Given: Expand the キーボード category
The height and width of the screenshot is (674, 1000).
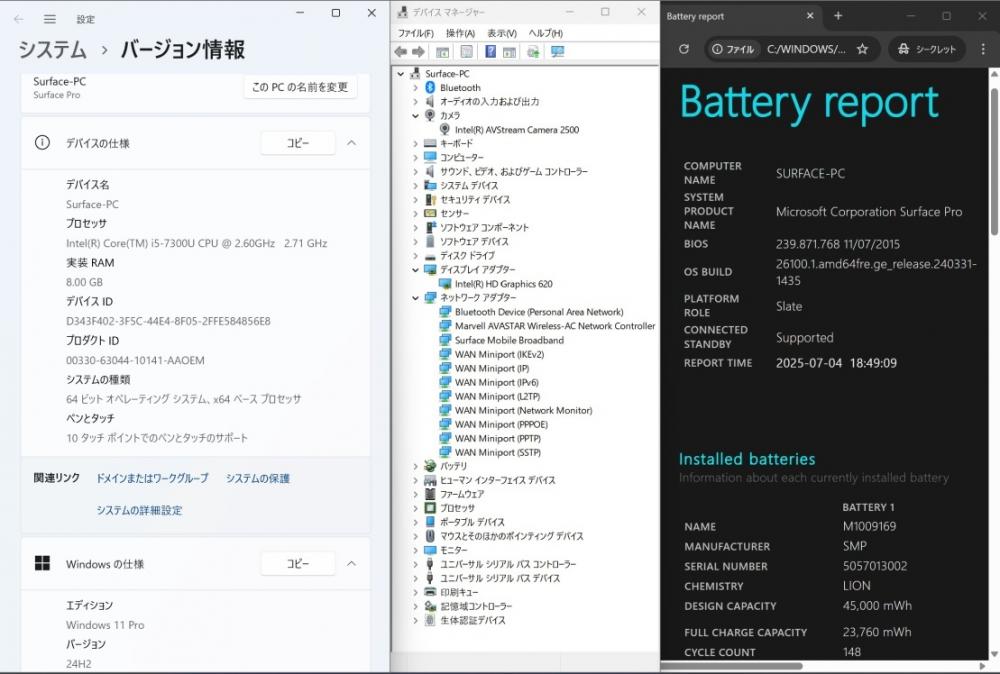Looking at the screenshot, I should [x=415, y=143].
